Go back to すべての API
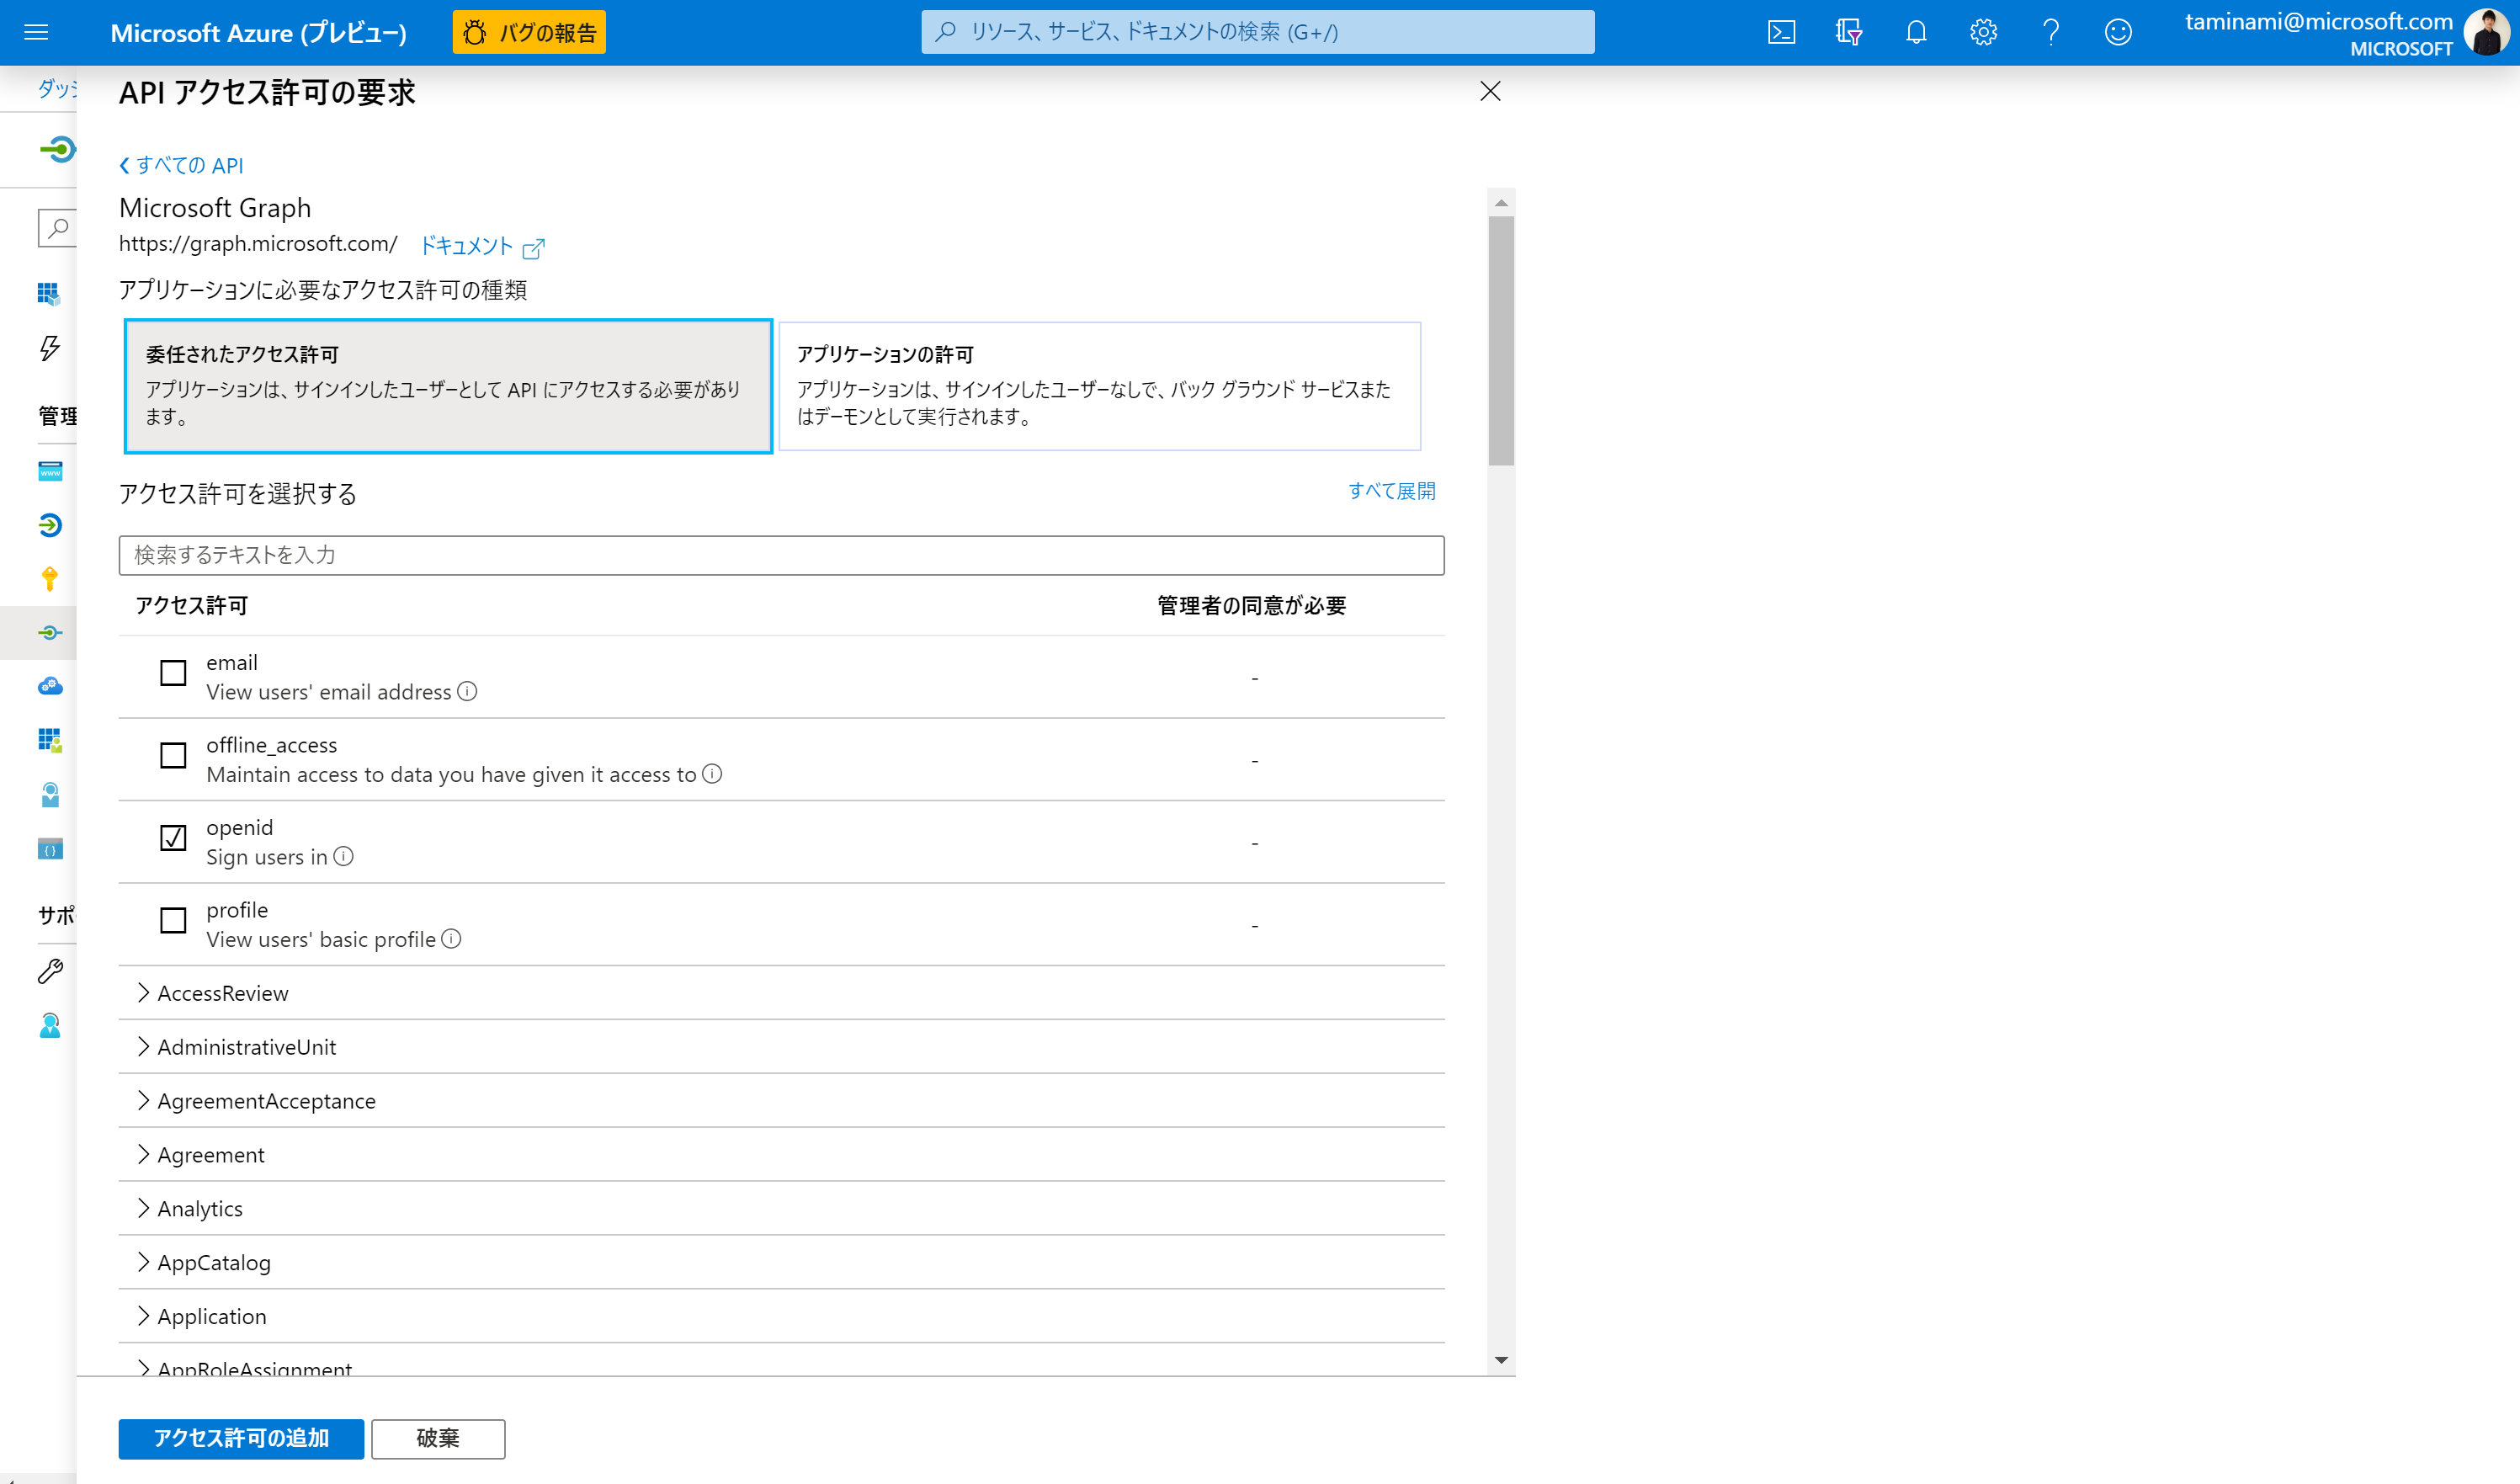The height and width of the screenshot is (1484, 2520). (x=181, y=165)
